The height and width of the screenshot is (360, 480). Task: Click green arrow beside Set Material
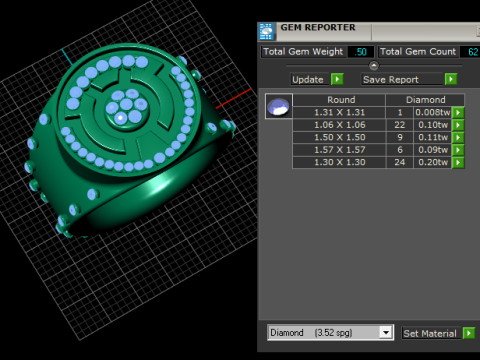coord(469,333)
